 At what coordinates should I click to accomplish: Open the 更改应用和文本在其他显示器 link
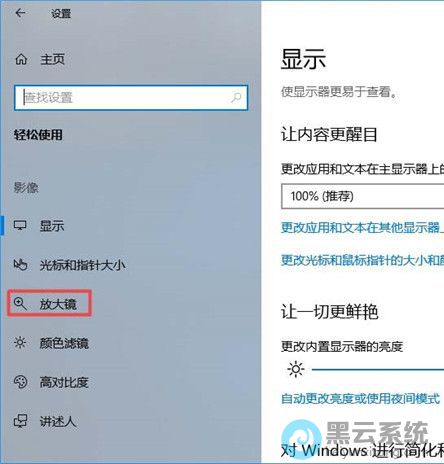[363, 228]
